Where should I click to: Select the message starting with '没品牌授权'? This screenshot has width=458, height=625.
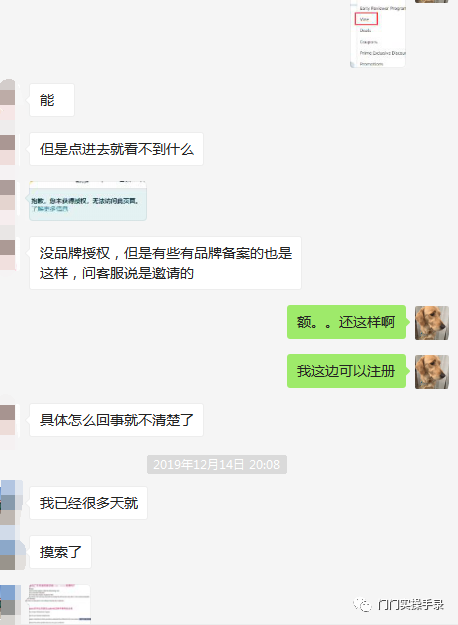coord(165,263)
